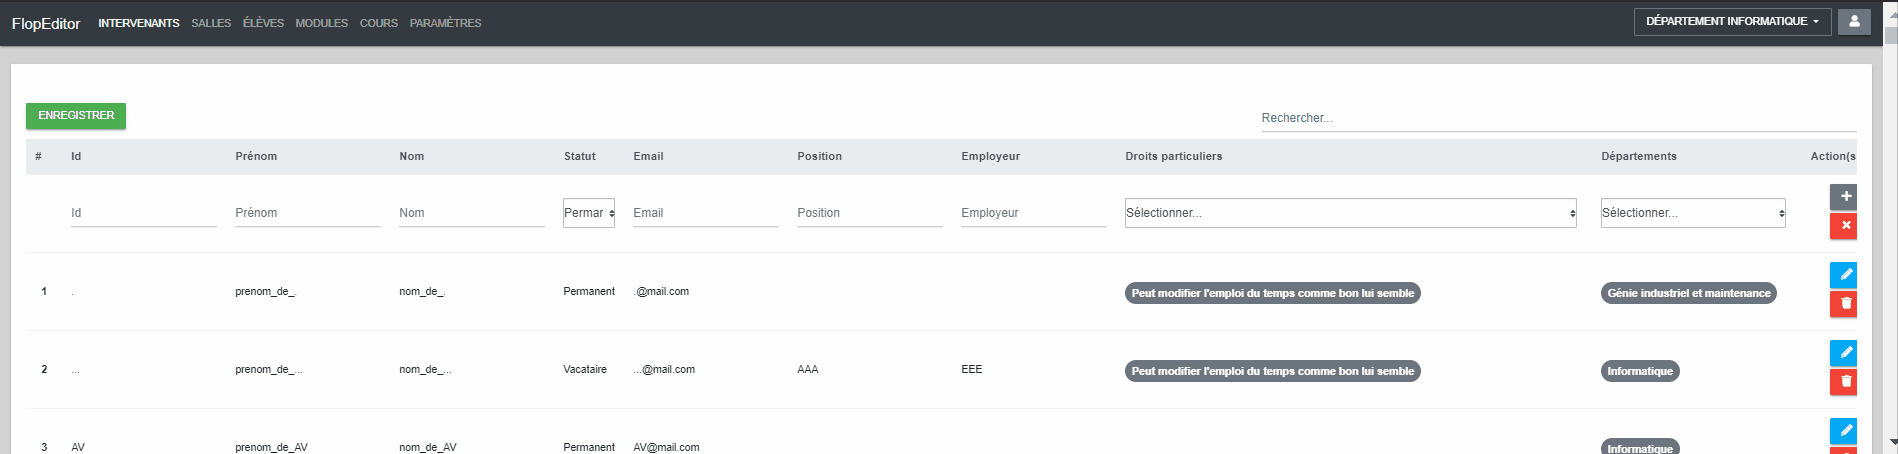
Task: Click the Prénom column header
Action: pyautogui.click(x=256, y=157)
